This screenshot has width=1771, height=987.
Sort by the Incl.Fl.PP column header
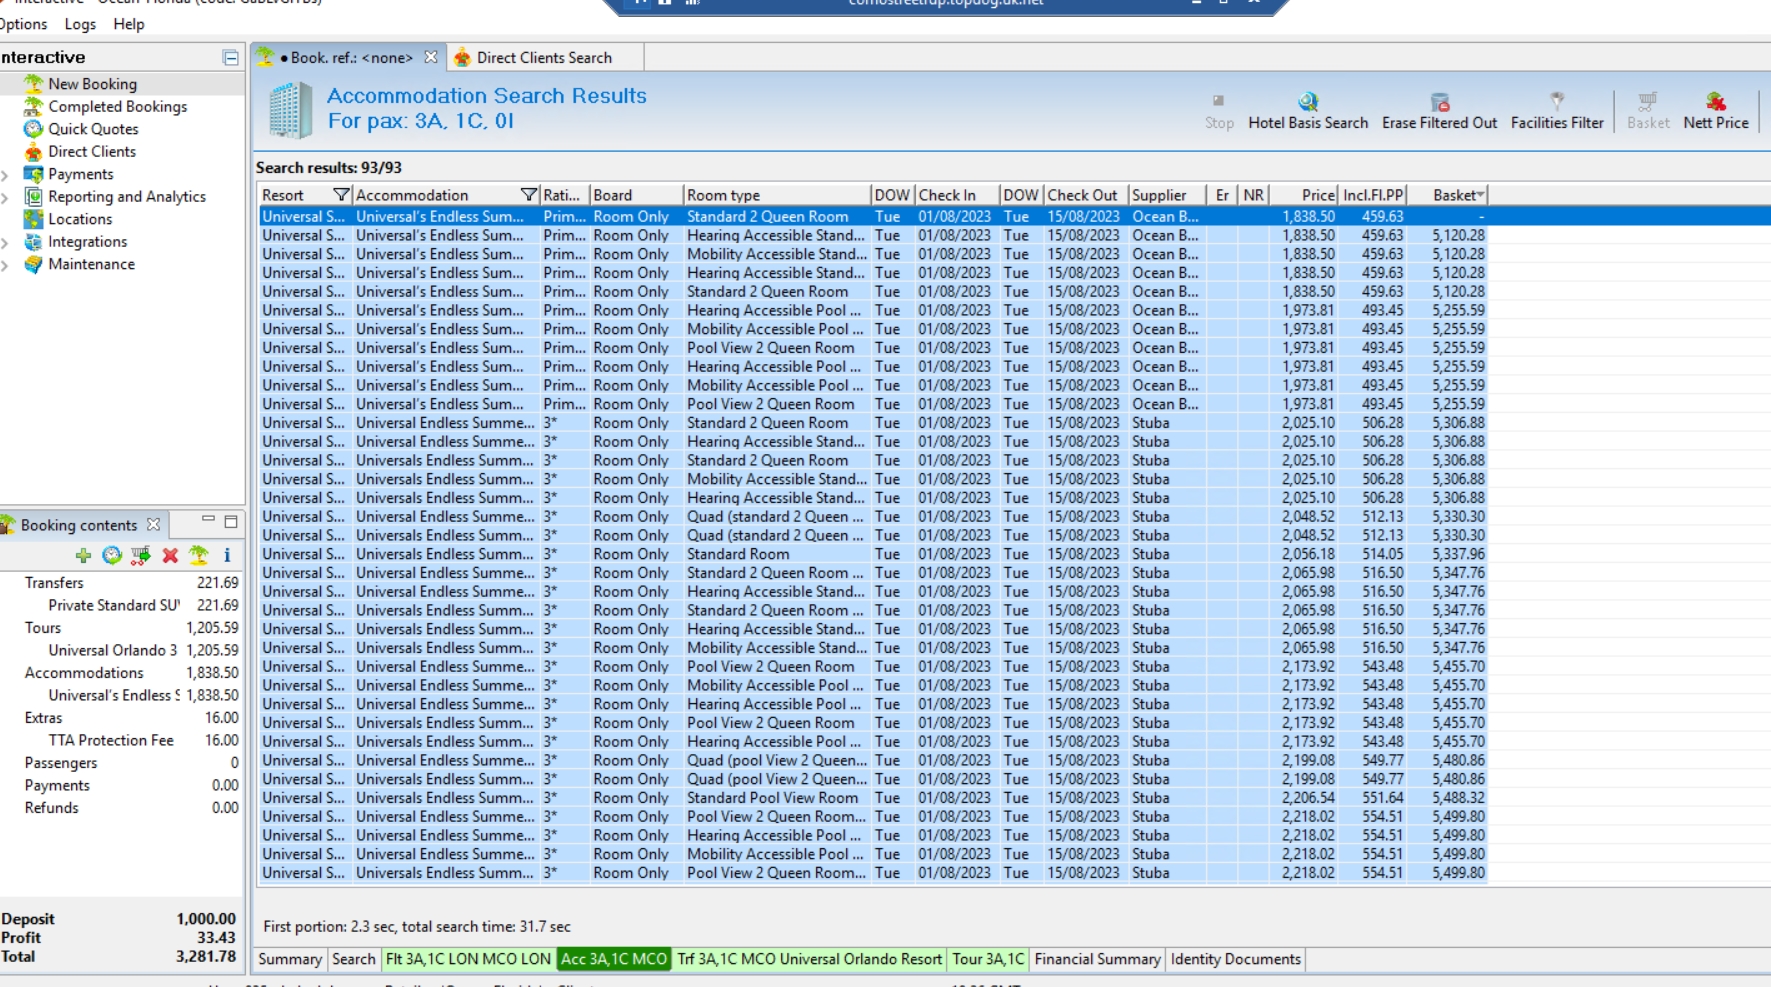[1373, 195]
